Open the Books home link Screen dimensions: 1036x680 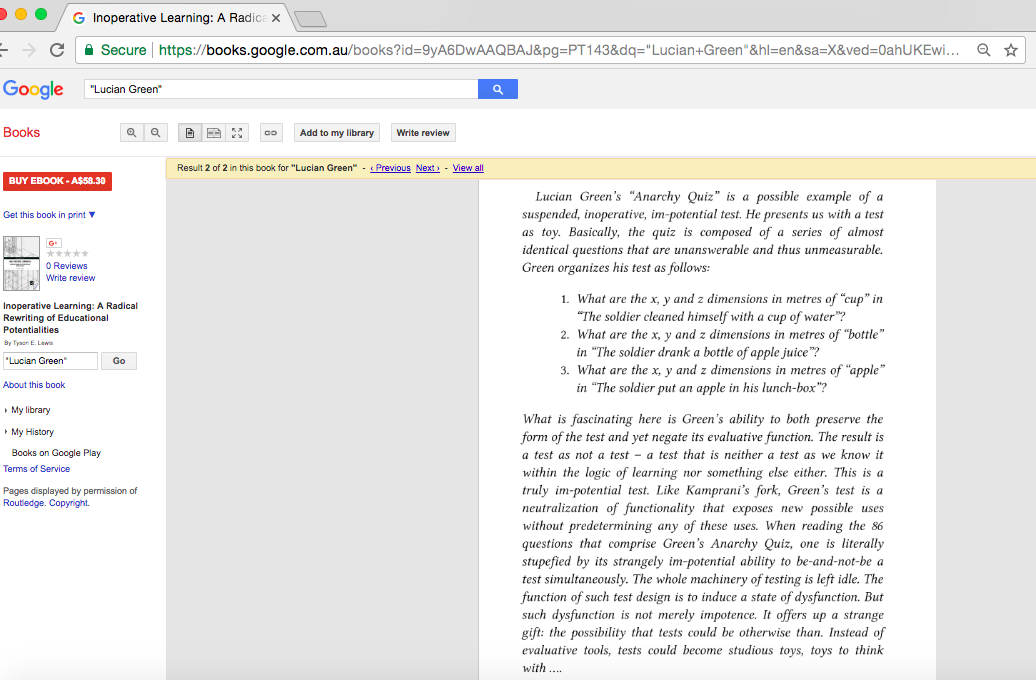coord(22,132)
